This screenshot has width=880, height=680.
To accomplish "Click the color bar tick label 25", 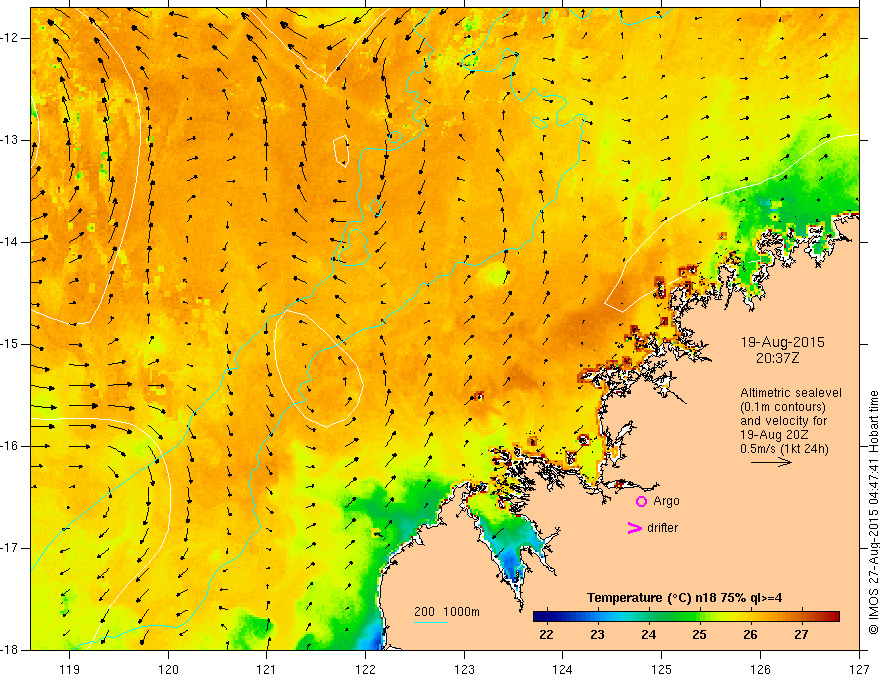I will click(699, 635).
